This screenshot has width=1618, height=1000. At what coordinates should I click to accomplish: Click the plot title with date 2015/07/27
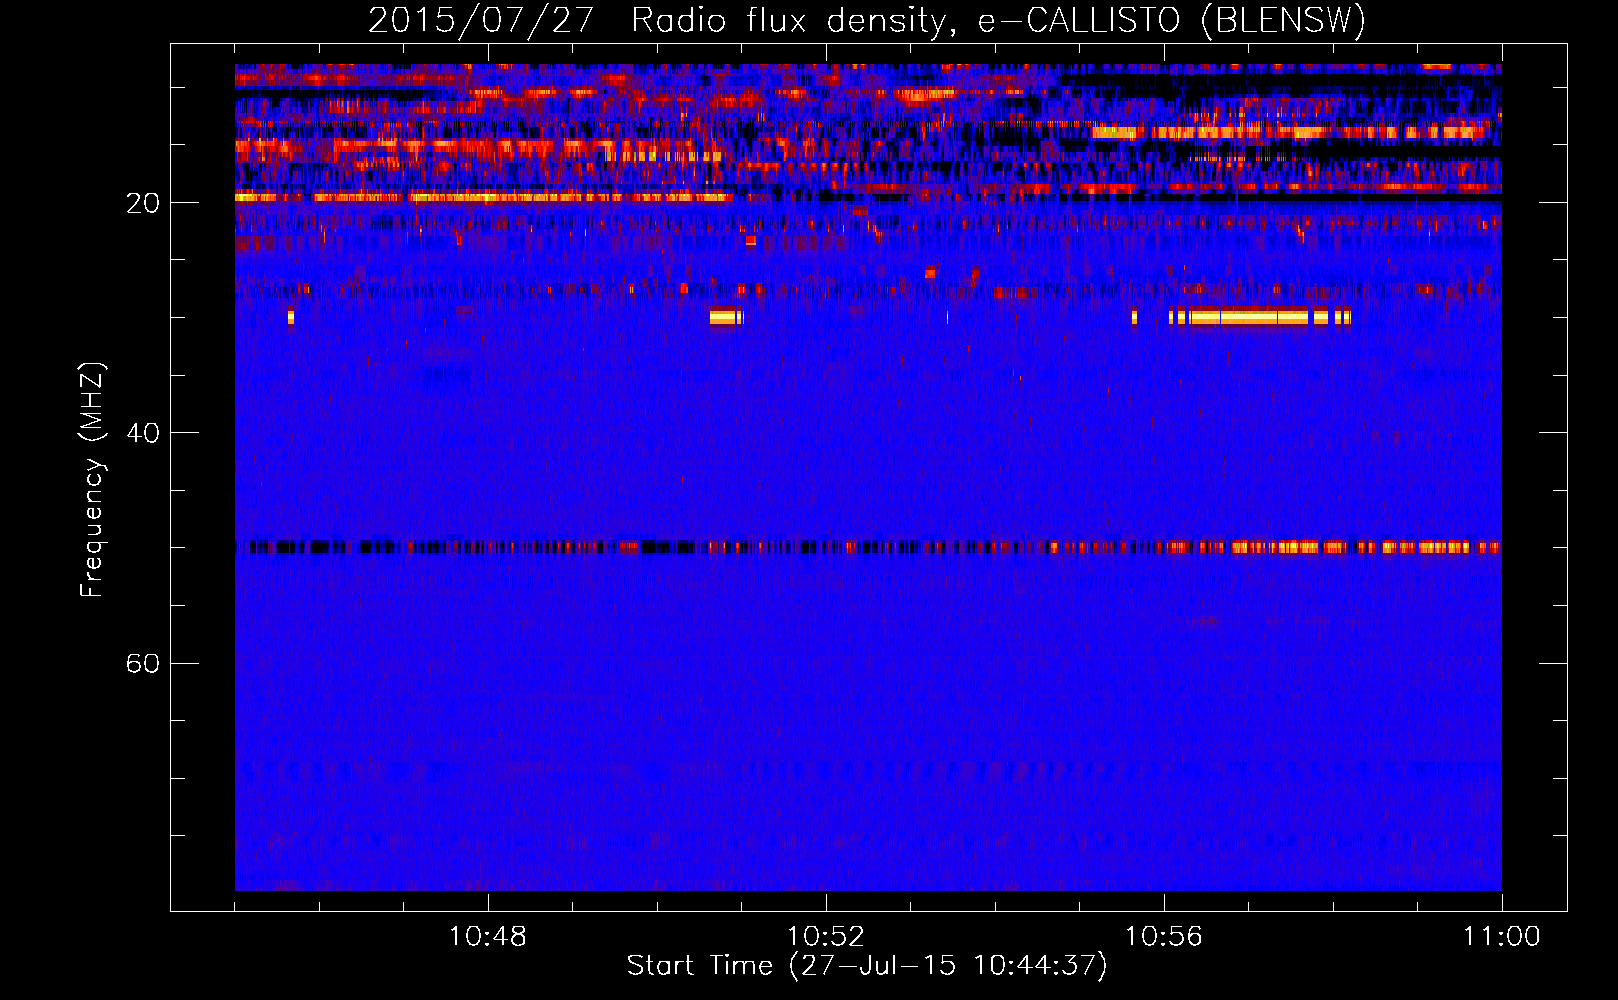click(867, 20)
